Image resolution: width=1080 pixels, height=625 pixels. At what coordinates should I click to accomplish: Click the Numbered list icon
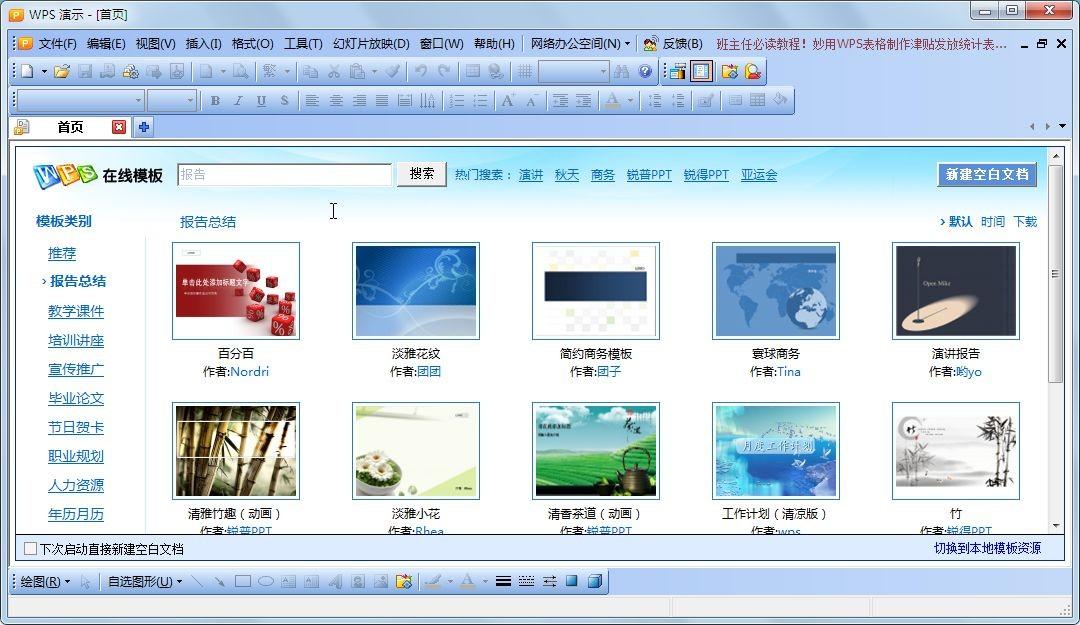457,101
